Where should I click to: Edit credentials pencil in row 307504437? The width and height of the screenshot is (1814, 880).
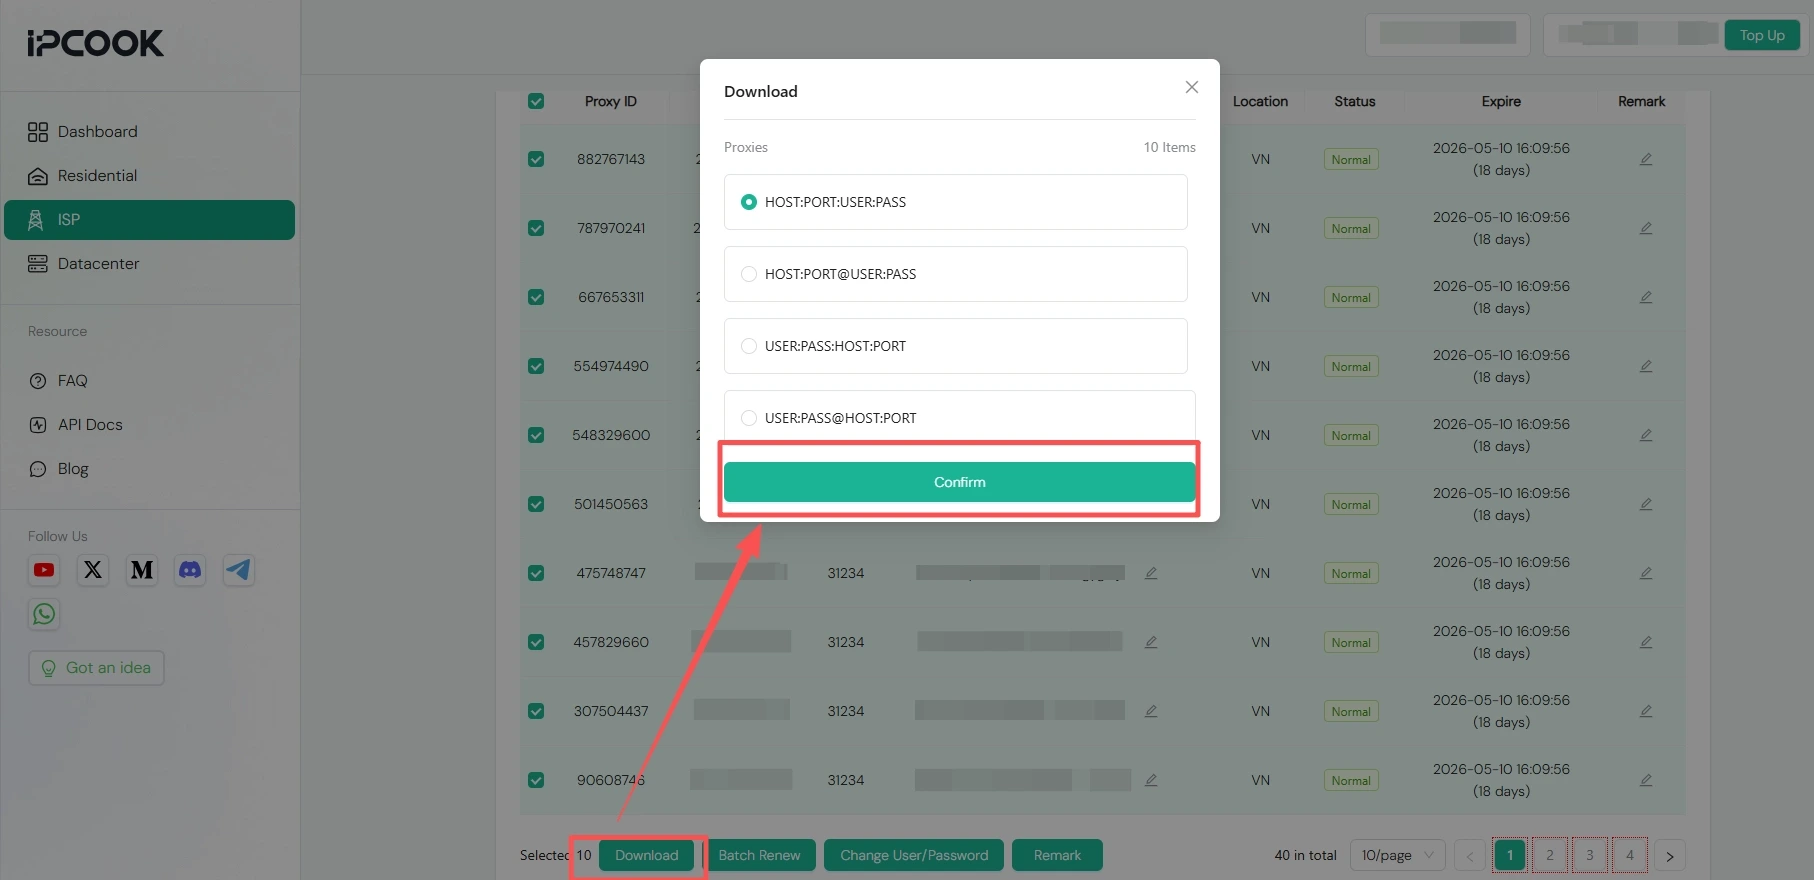[1151, 711]
